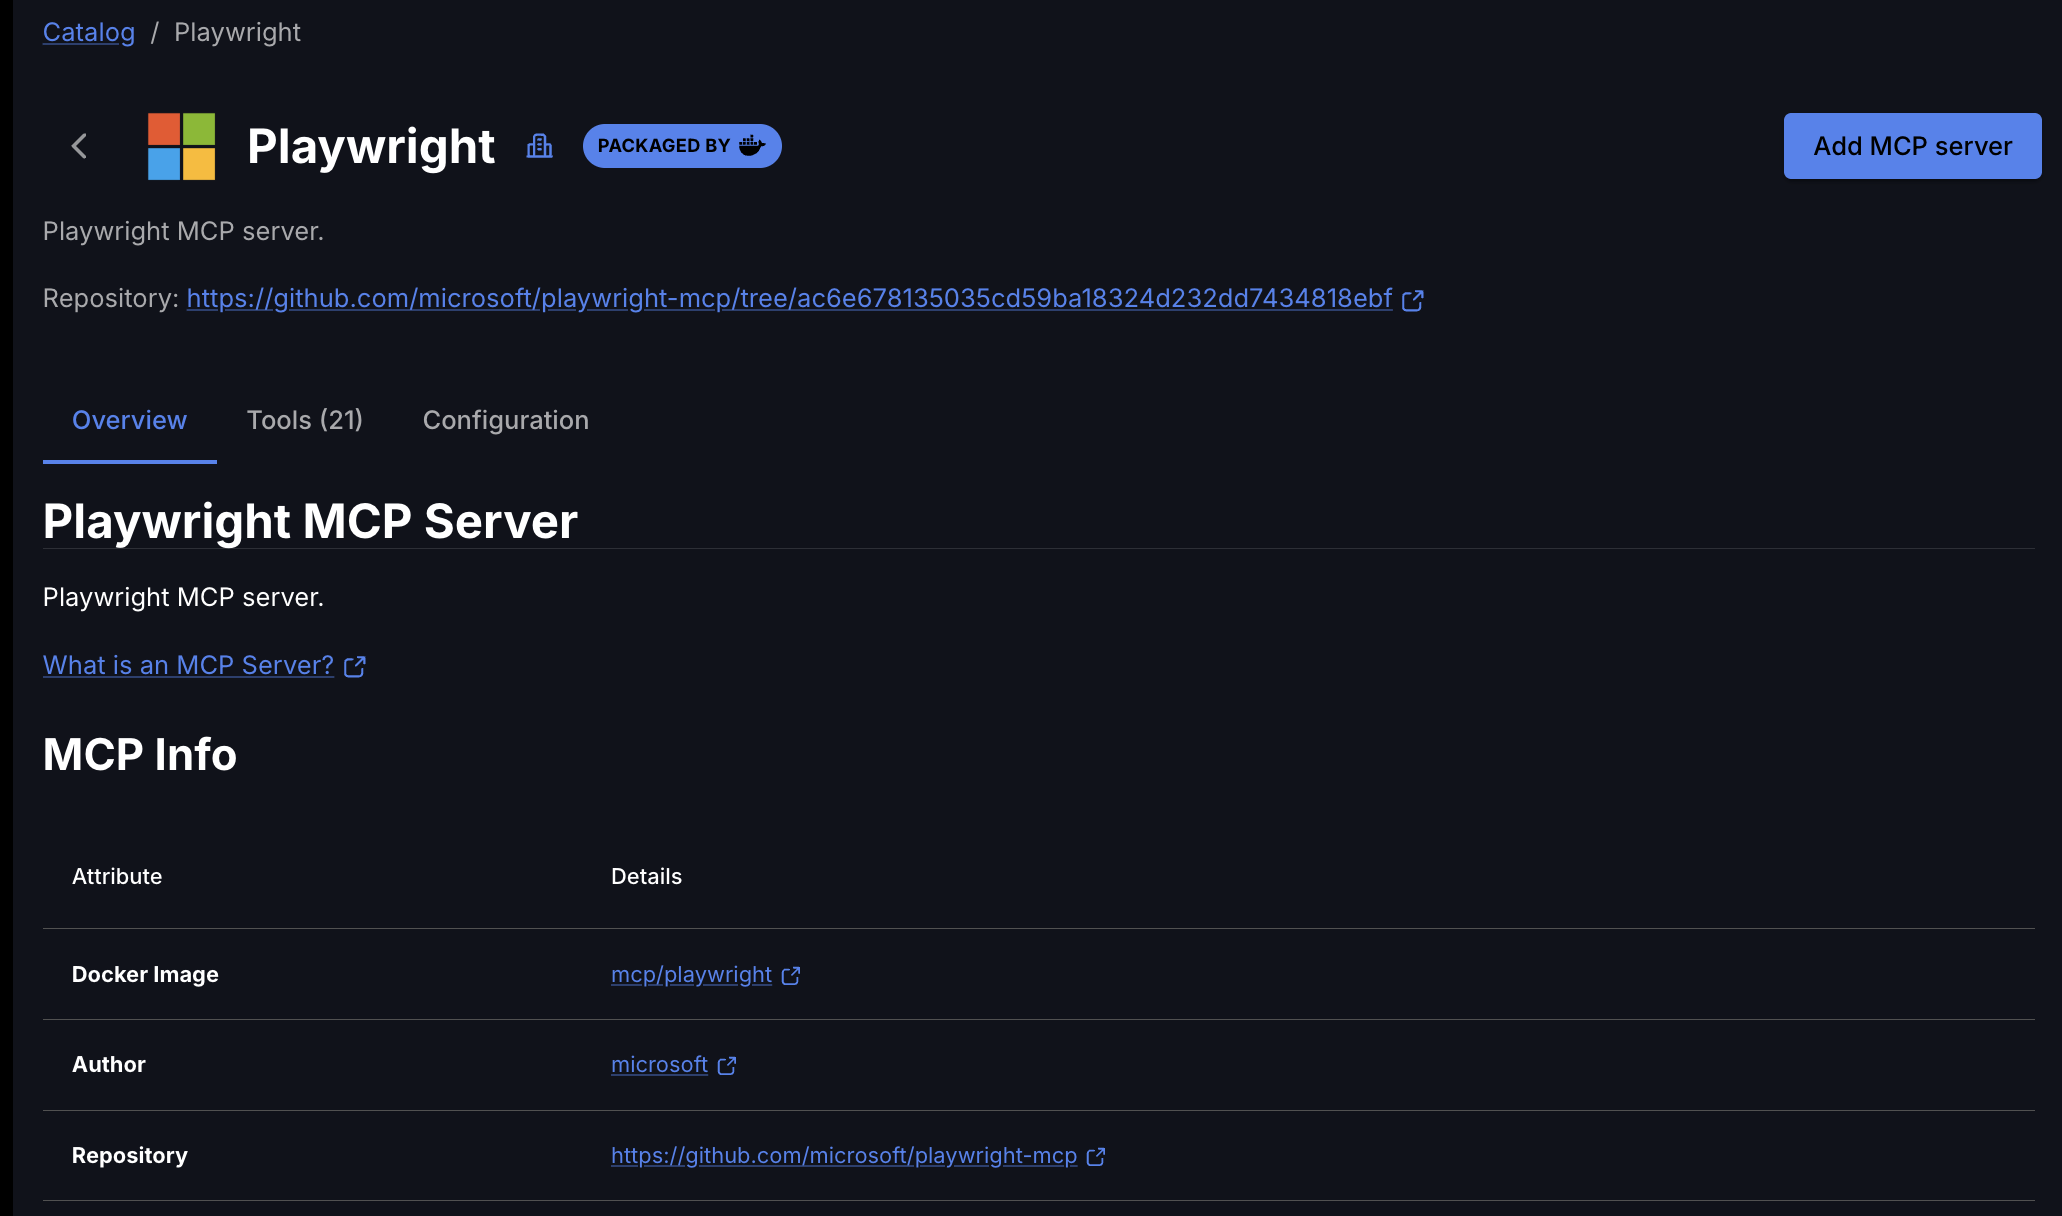This screenshot has width=2062, height=1216.
Task: Click the Microsoft four-color logo
Action: coord(181,146)
